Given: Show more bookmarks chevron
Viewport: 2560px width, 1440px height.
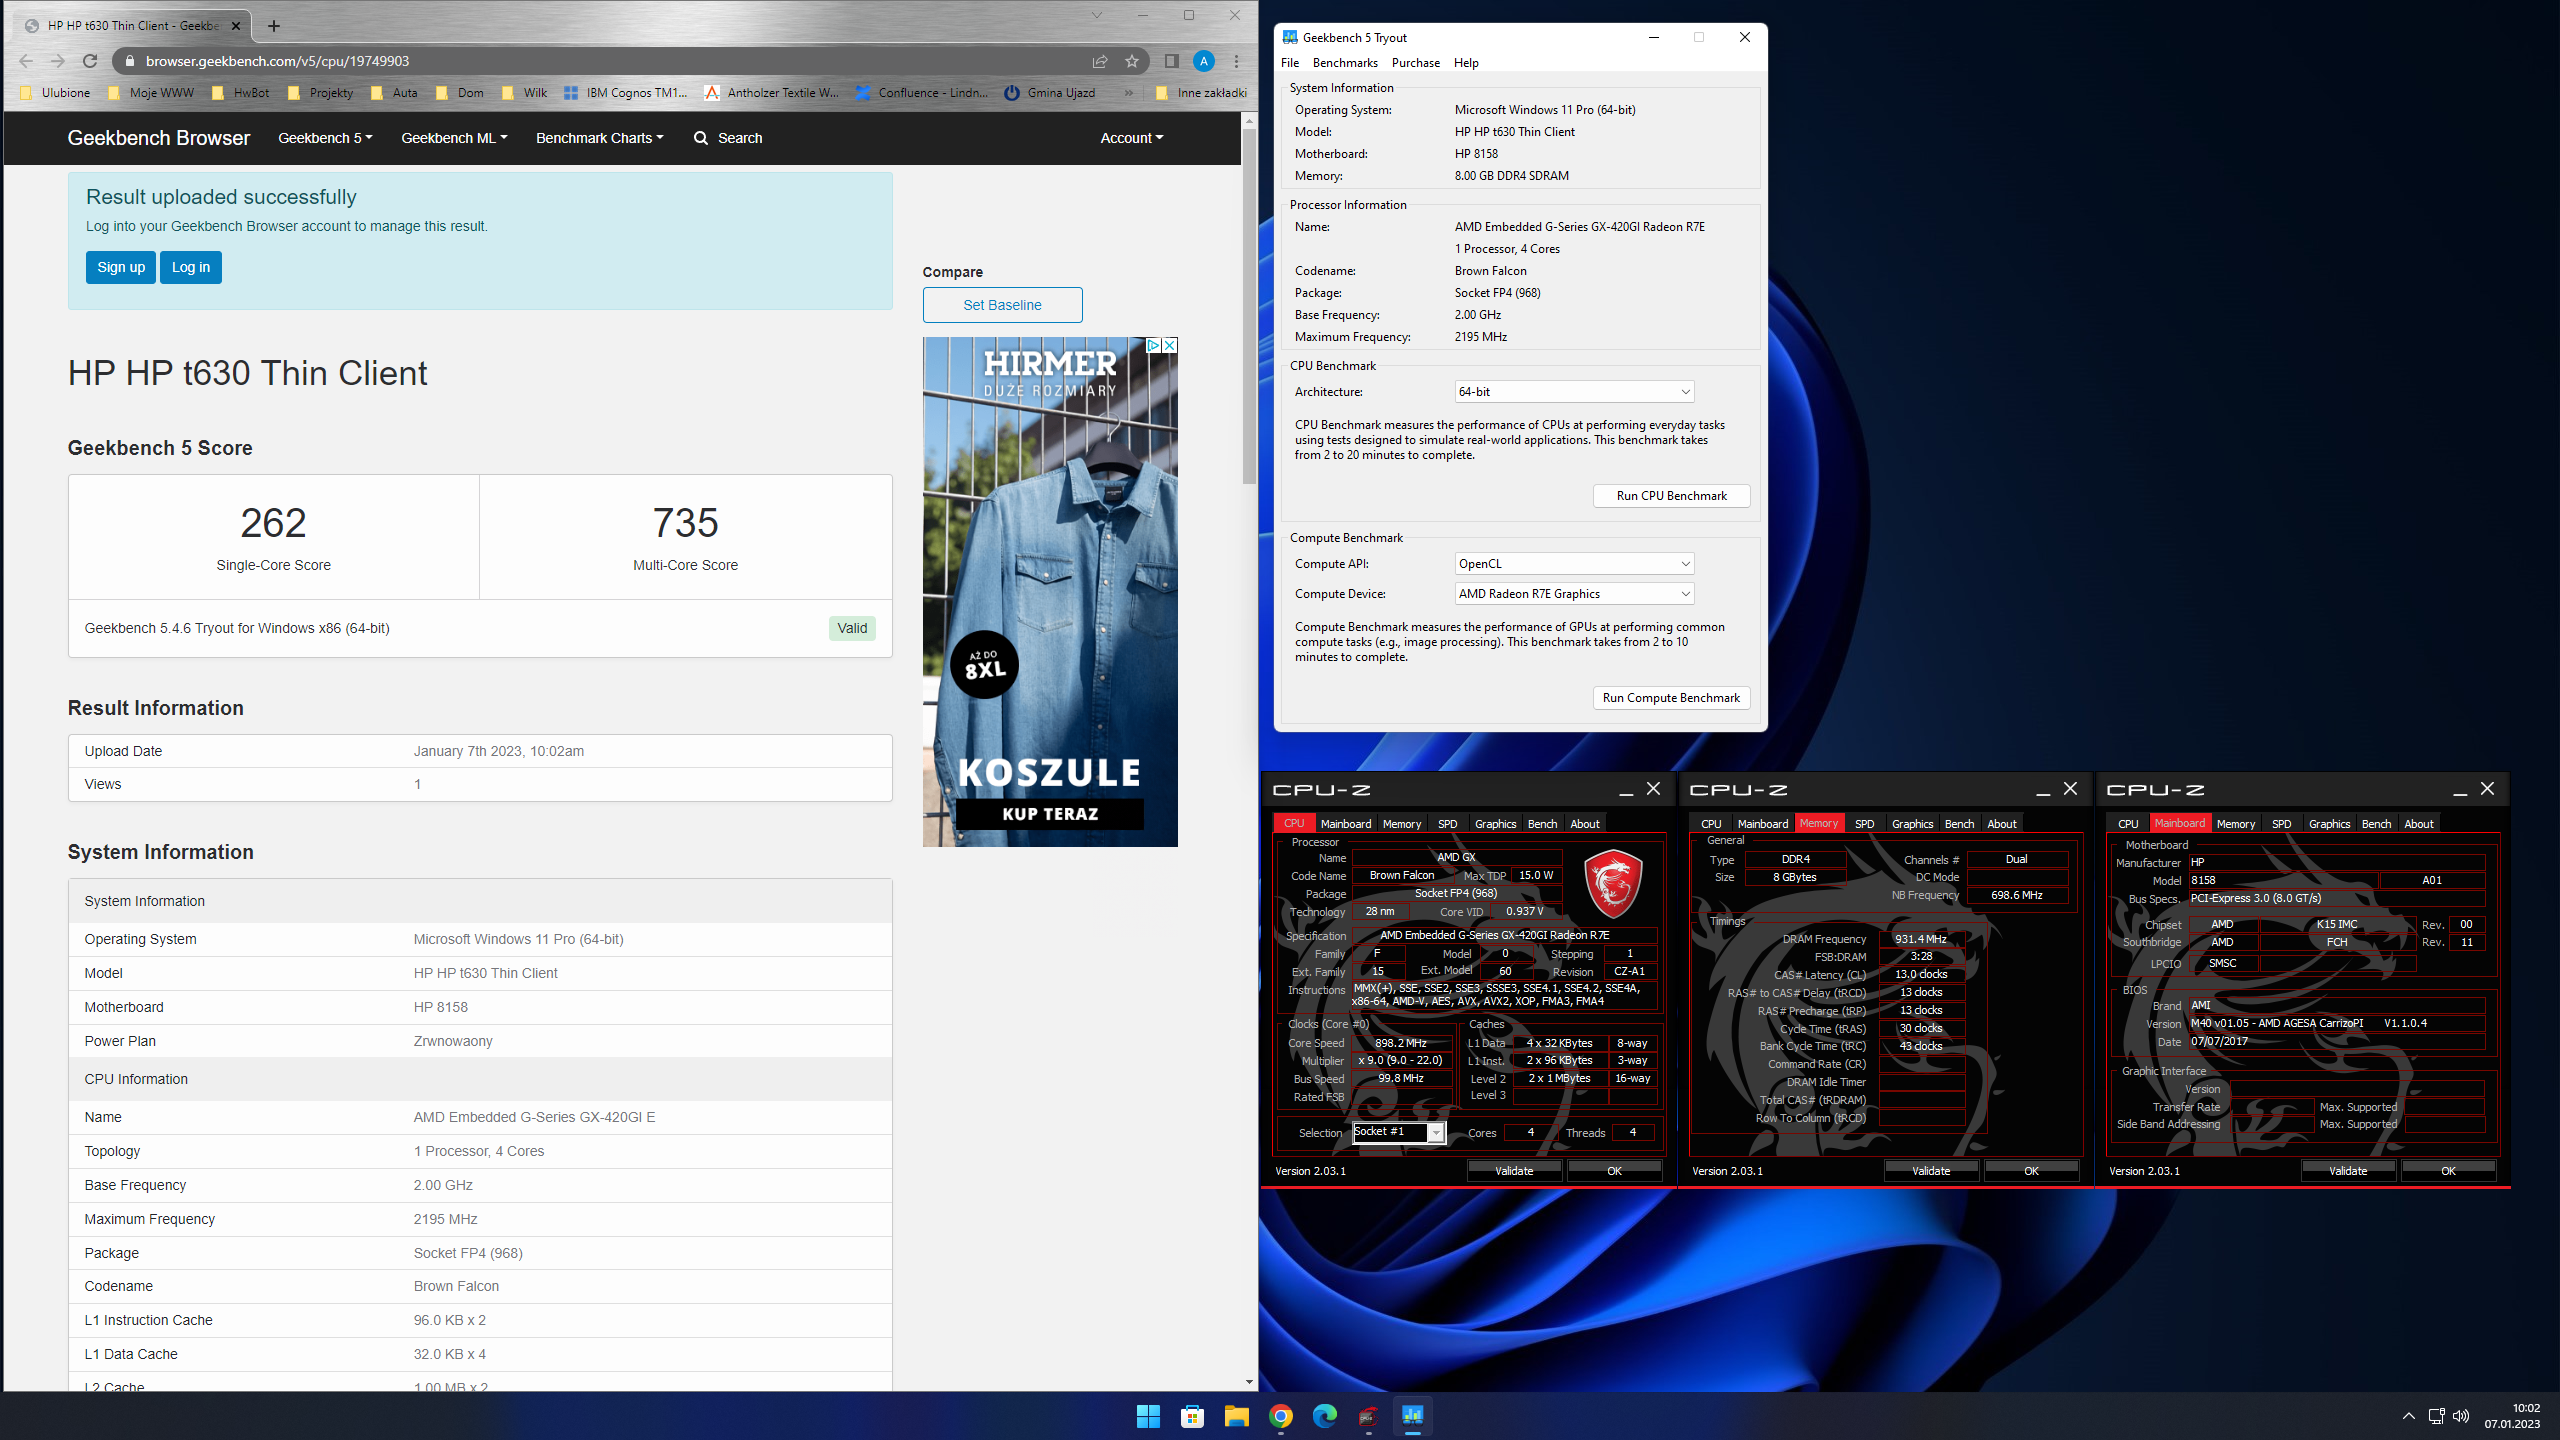Looking at the screenshot, I should [x=1128, y=93].
